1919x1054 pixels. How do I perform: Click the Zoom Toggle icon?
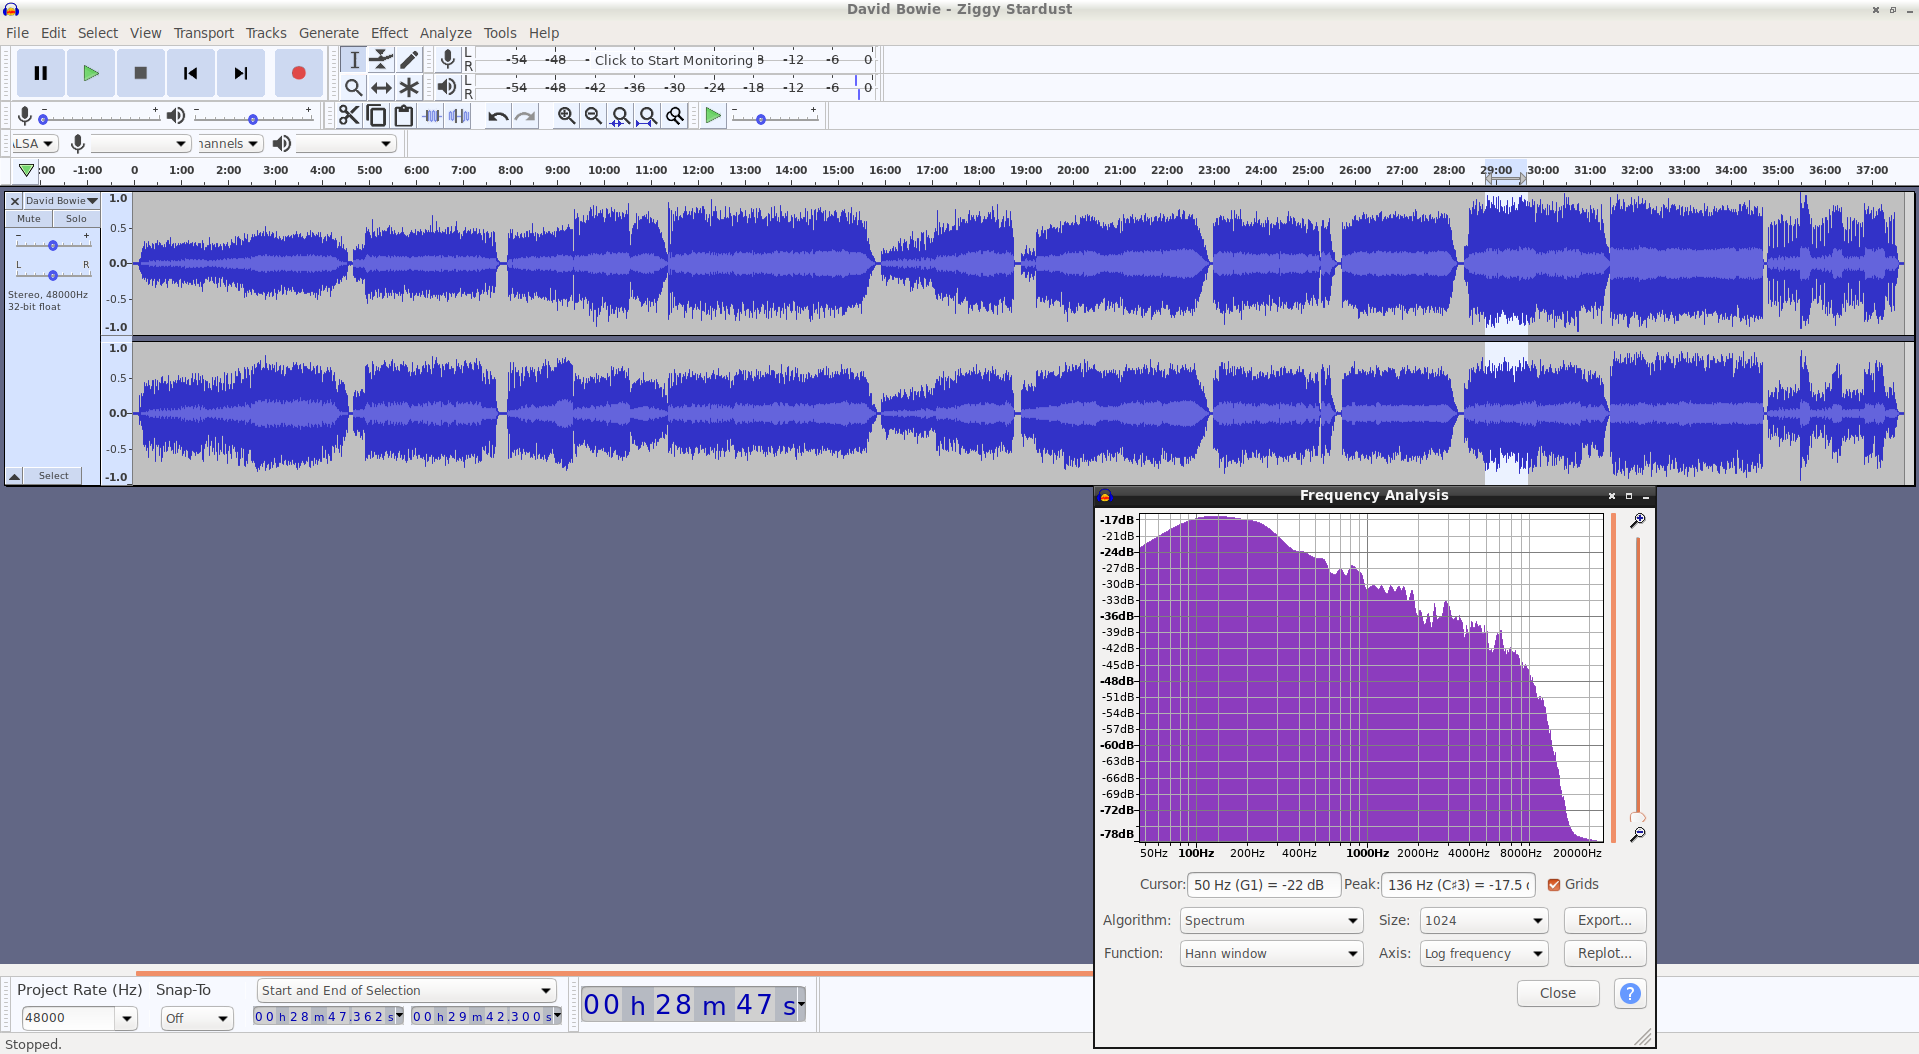point(675,116)
